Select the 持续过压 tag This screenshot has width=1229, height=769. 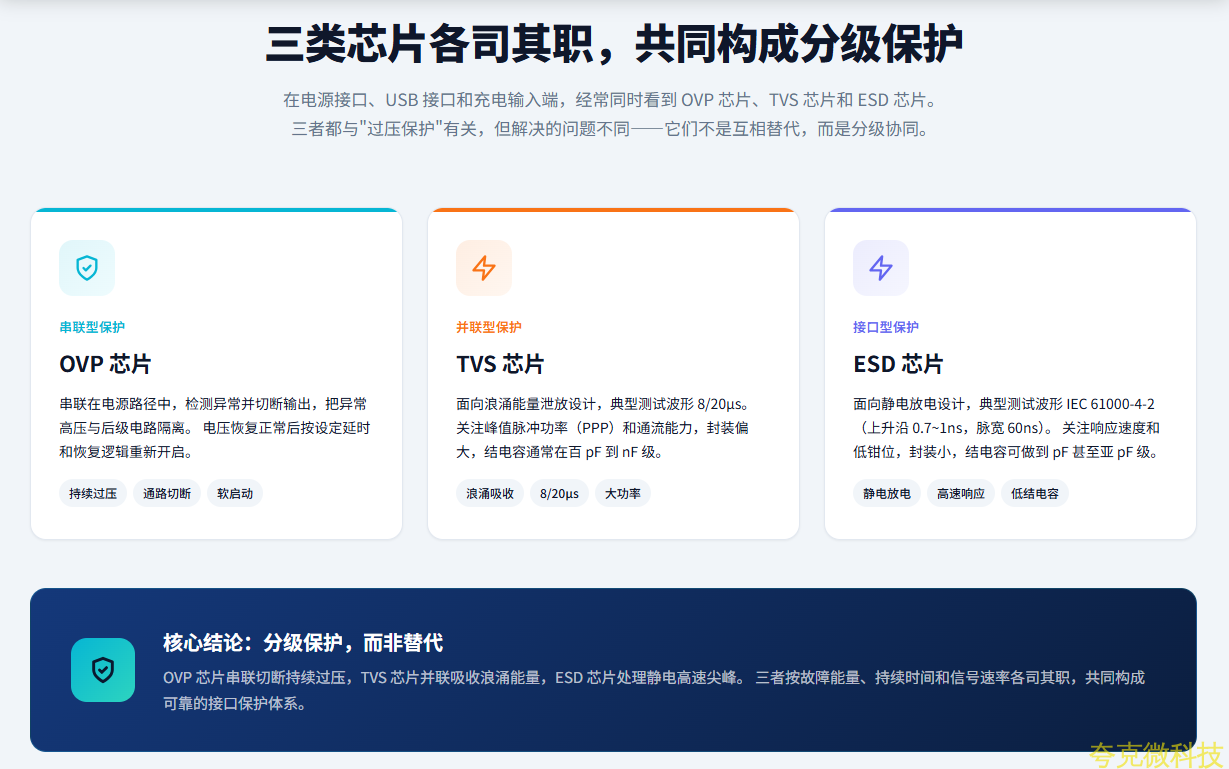click(93, 493)
